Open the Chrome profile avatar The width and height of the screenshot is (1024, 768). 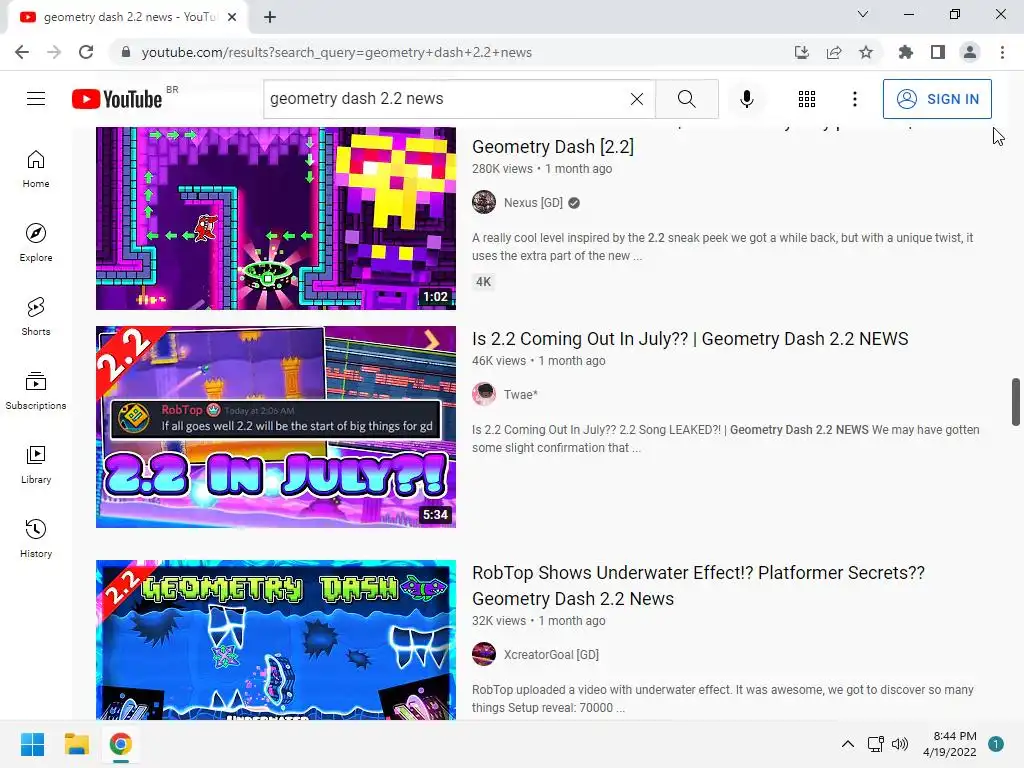tap(970, 52)
